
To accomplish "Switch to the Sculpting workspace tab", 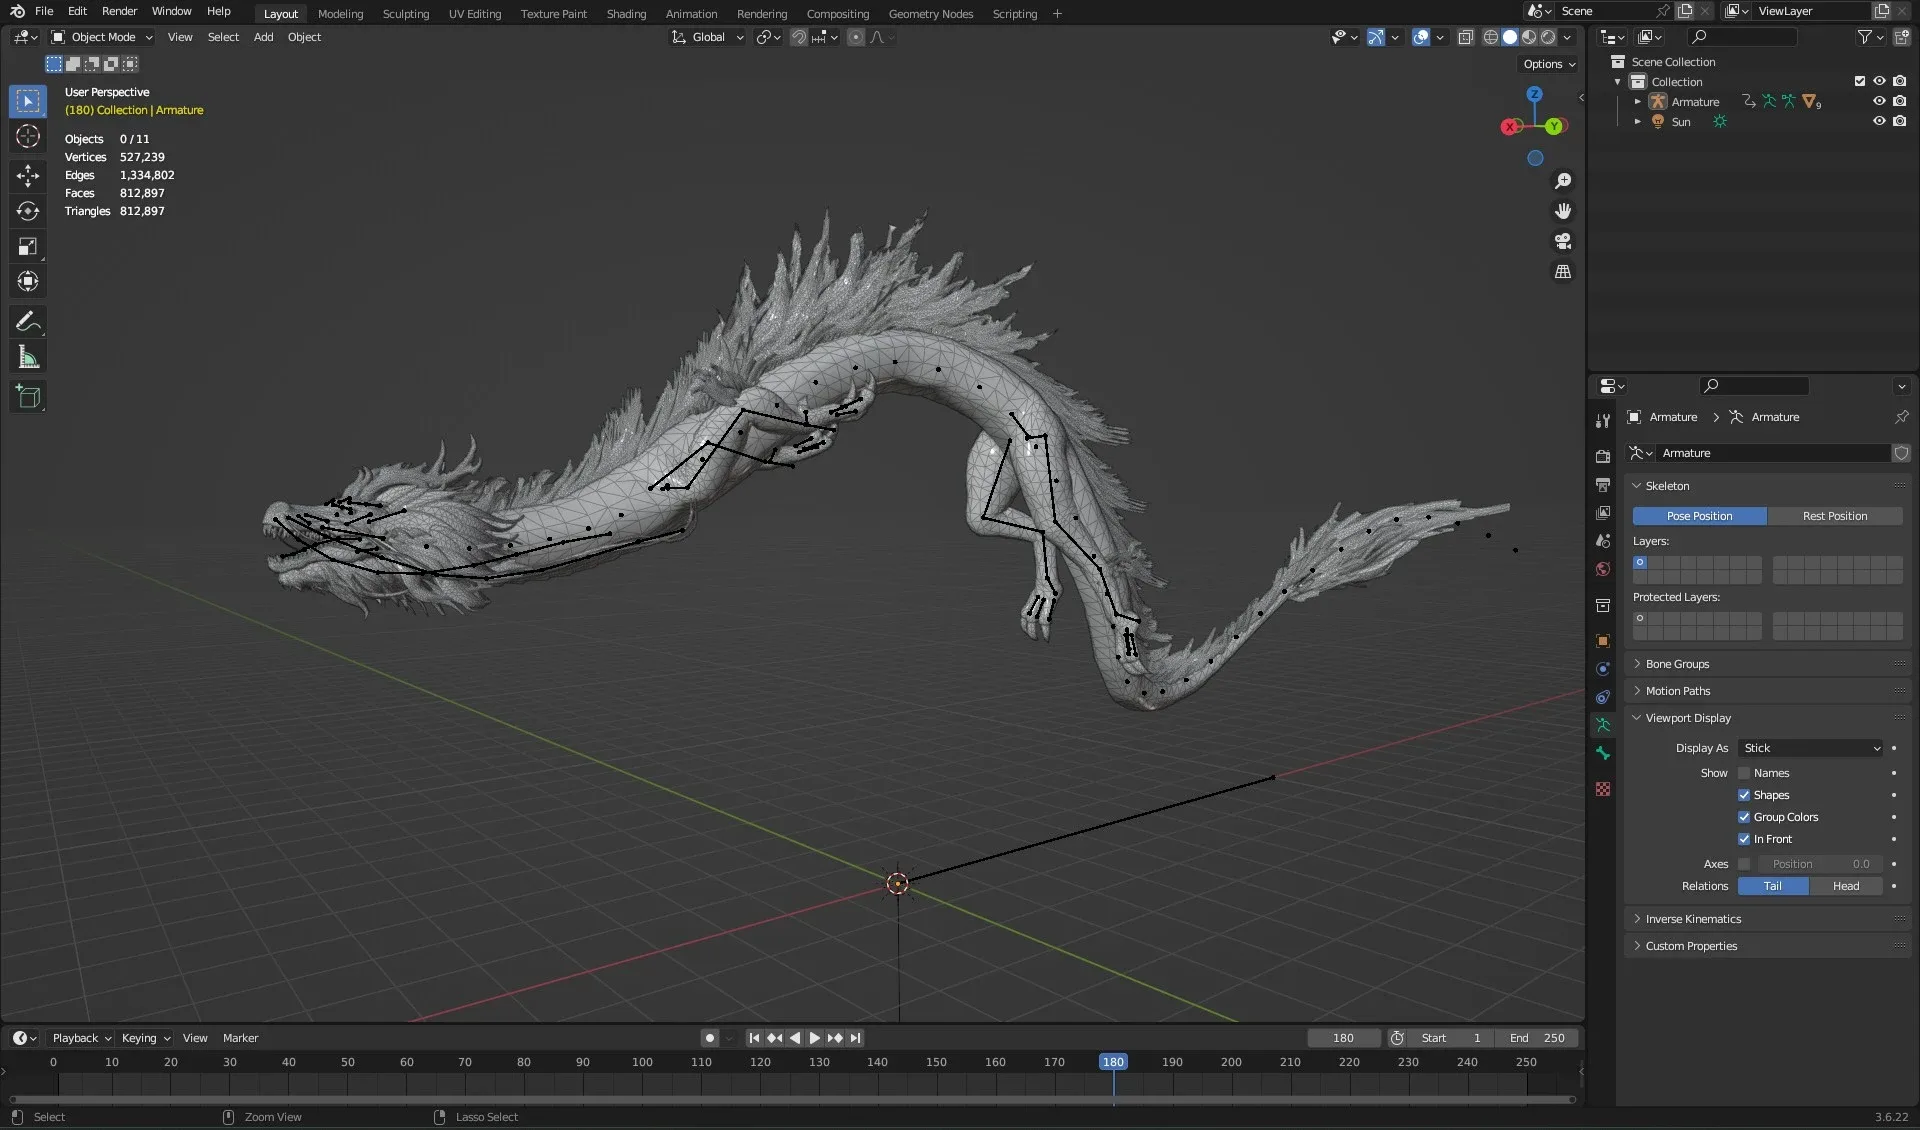I will point(405,13).
